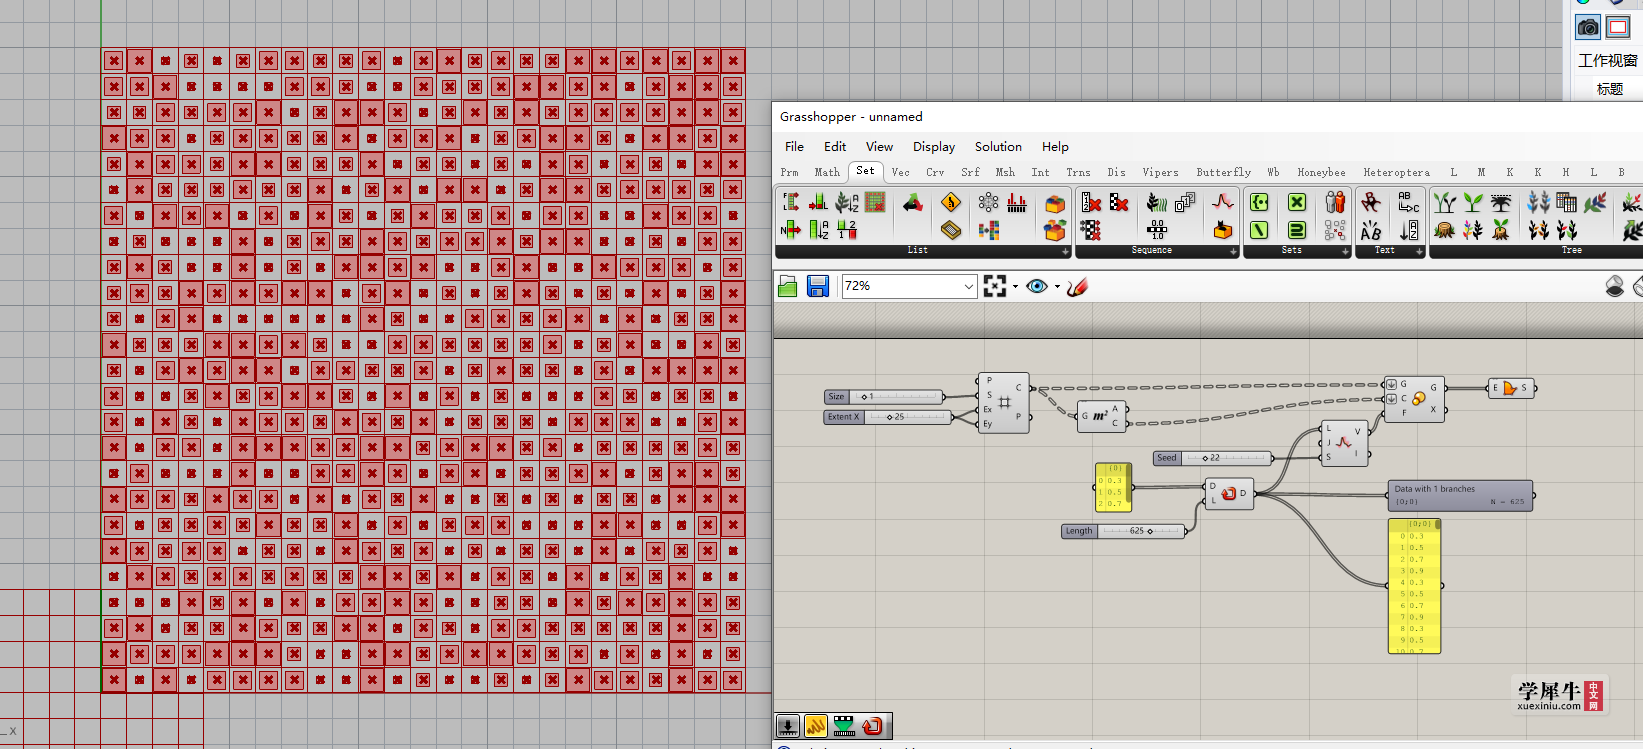The width and height of the screenshot is (1643, 749).
Task: Click the green filmstrip widget icon
Action: (x=845, y=726)
